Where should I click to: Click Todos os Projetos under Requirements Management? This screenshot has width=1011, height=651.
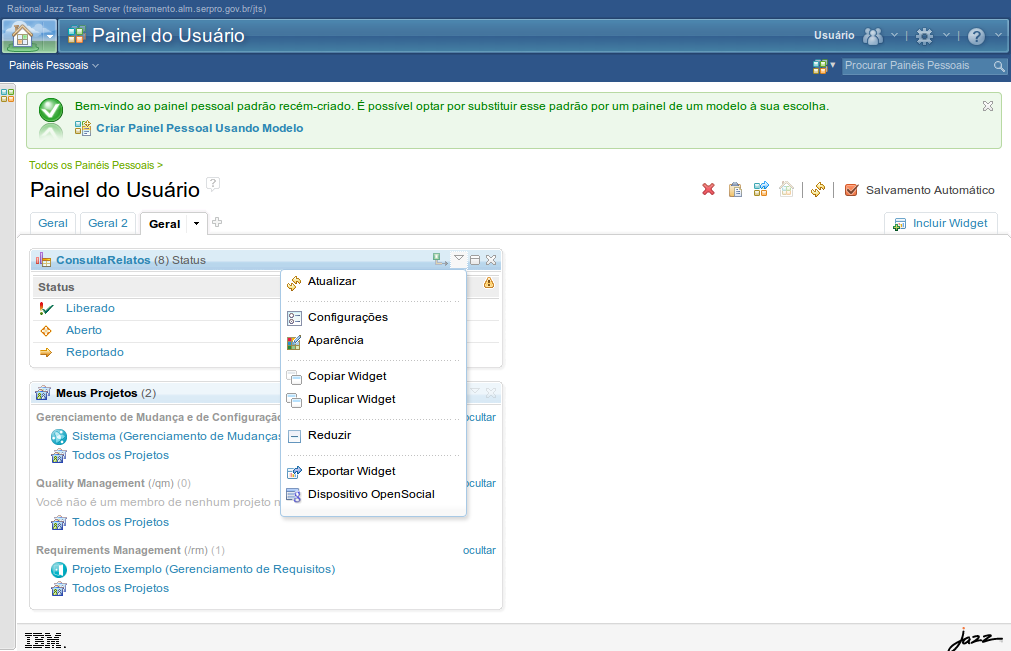[121, 588]
